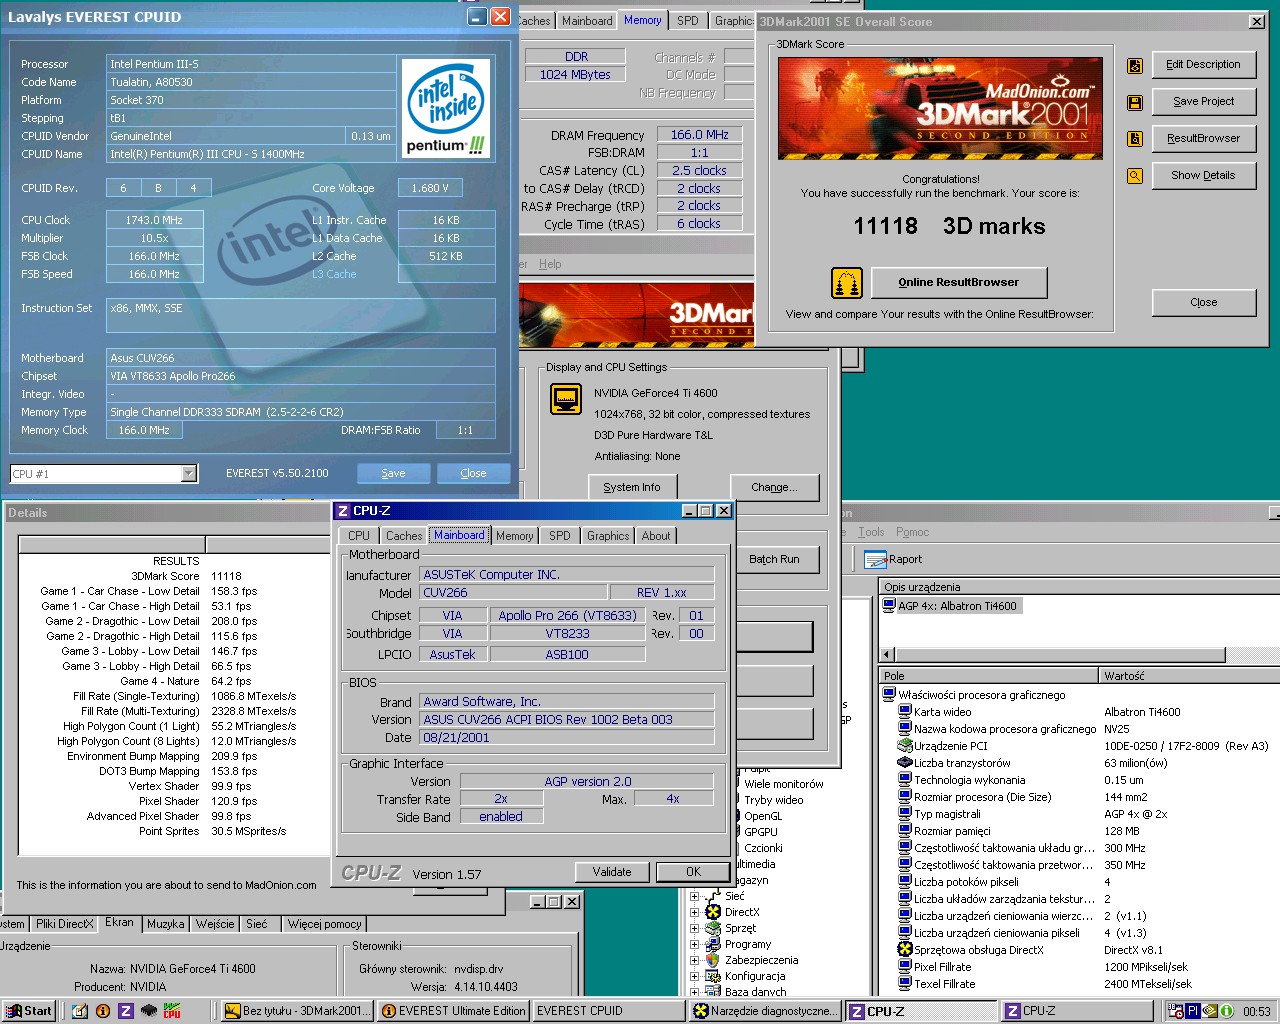Click the DirectX icon in EVEREST tree

[x=713, y=912]
